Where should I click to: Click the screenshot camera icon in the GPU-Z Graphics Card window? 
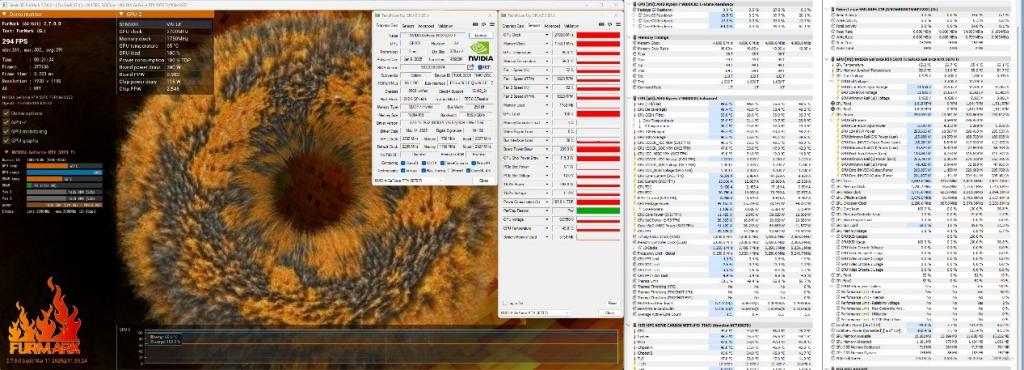pos(475,24)
